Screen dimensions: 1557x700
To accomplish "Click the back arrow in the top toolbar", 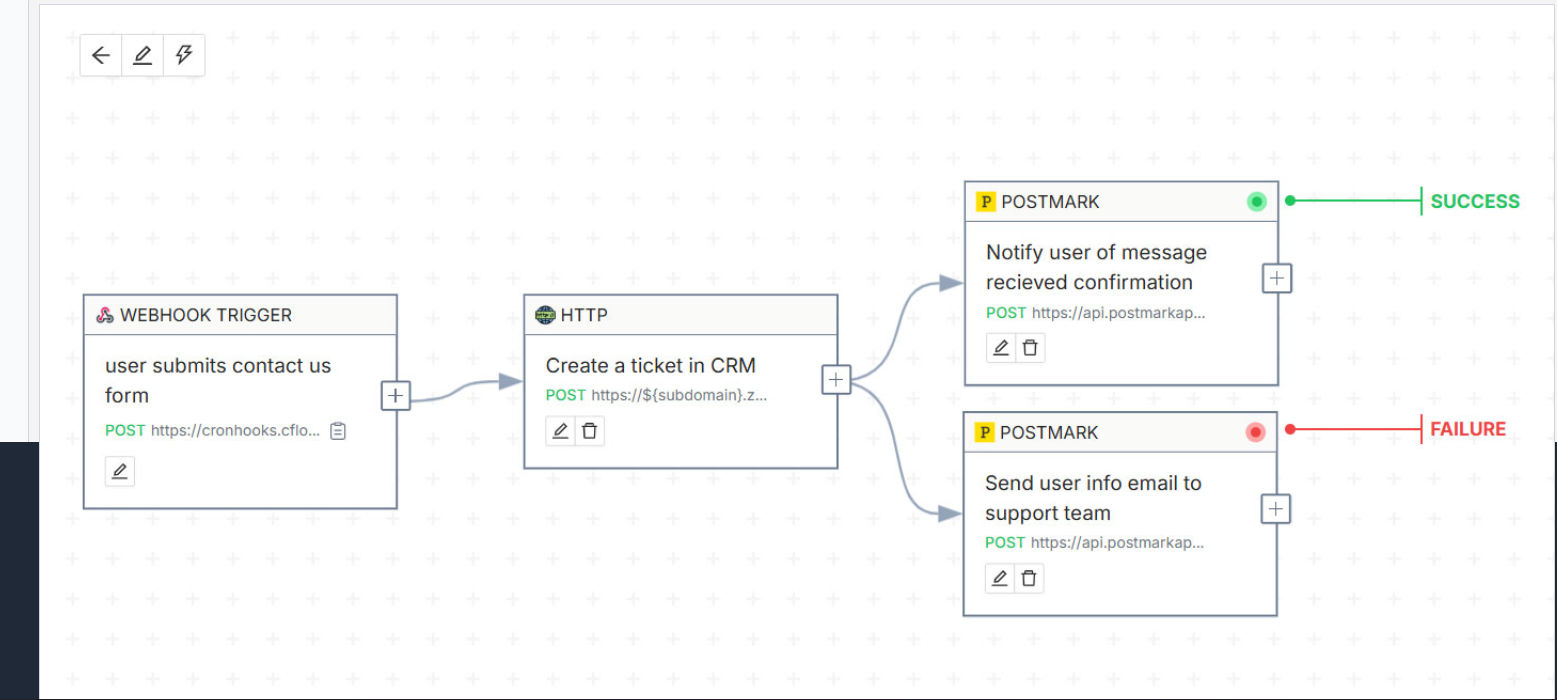I will 100,55.
